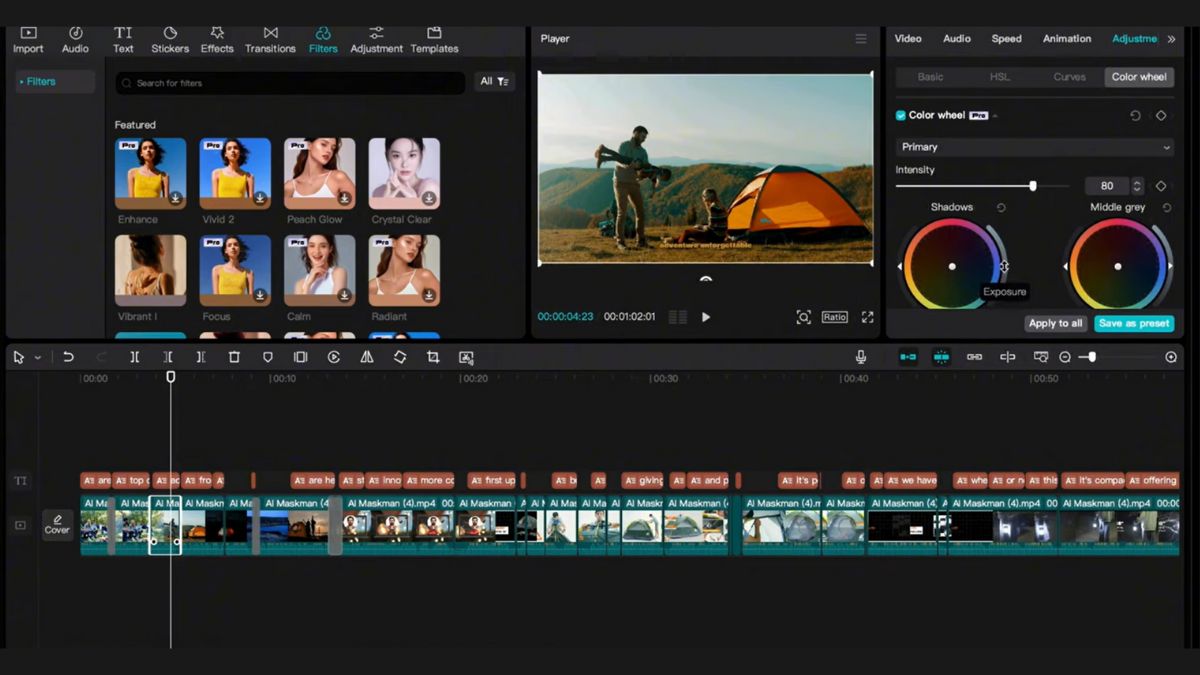Screen dimensions: 1200x675
Task: Select the Split tool in timeline toolbar
Action: pos(135,357)
